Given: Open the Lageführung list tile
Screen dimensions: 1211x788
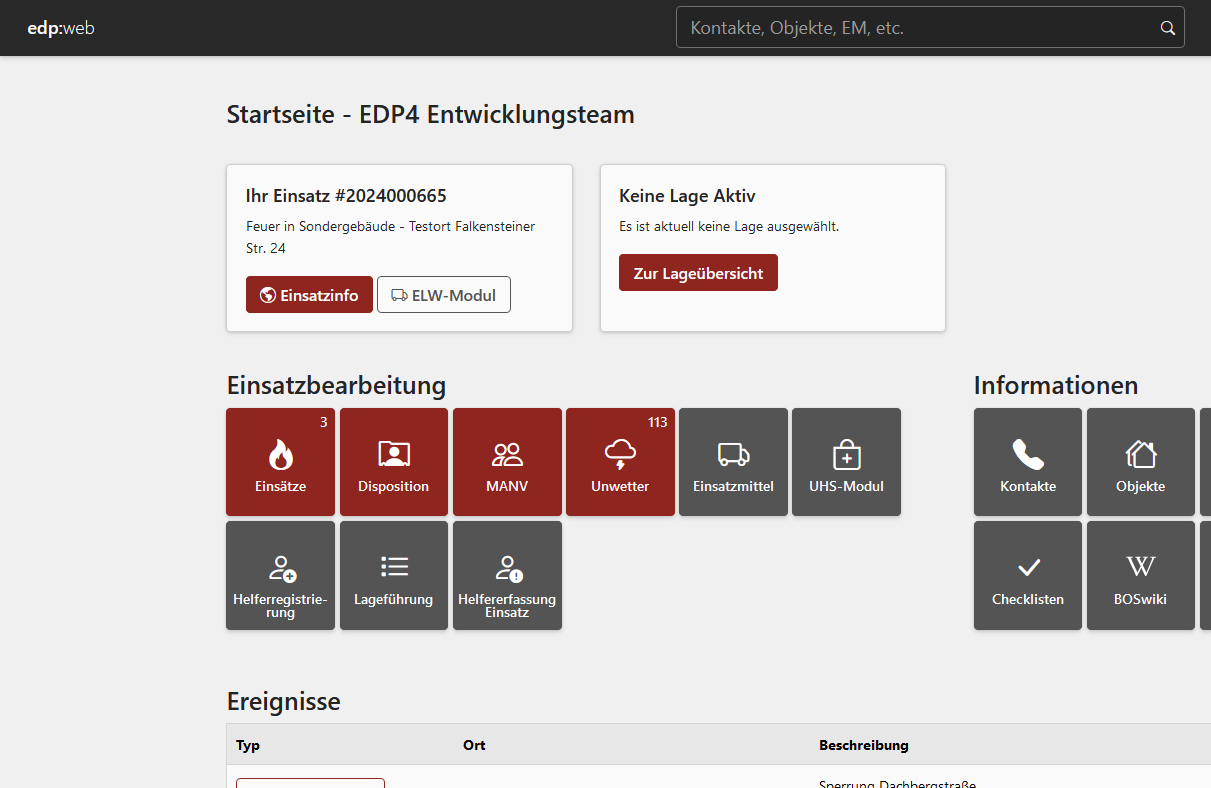Looking at the screenshot, I should pyautogui.click(x=394, y=575).
